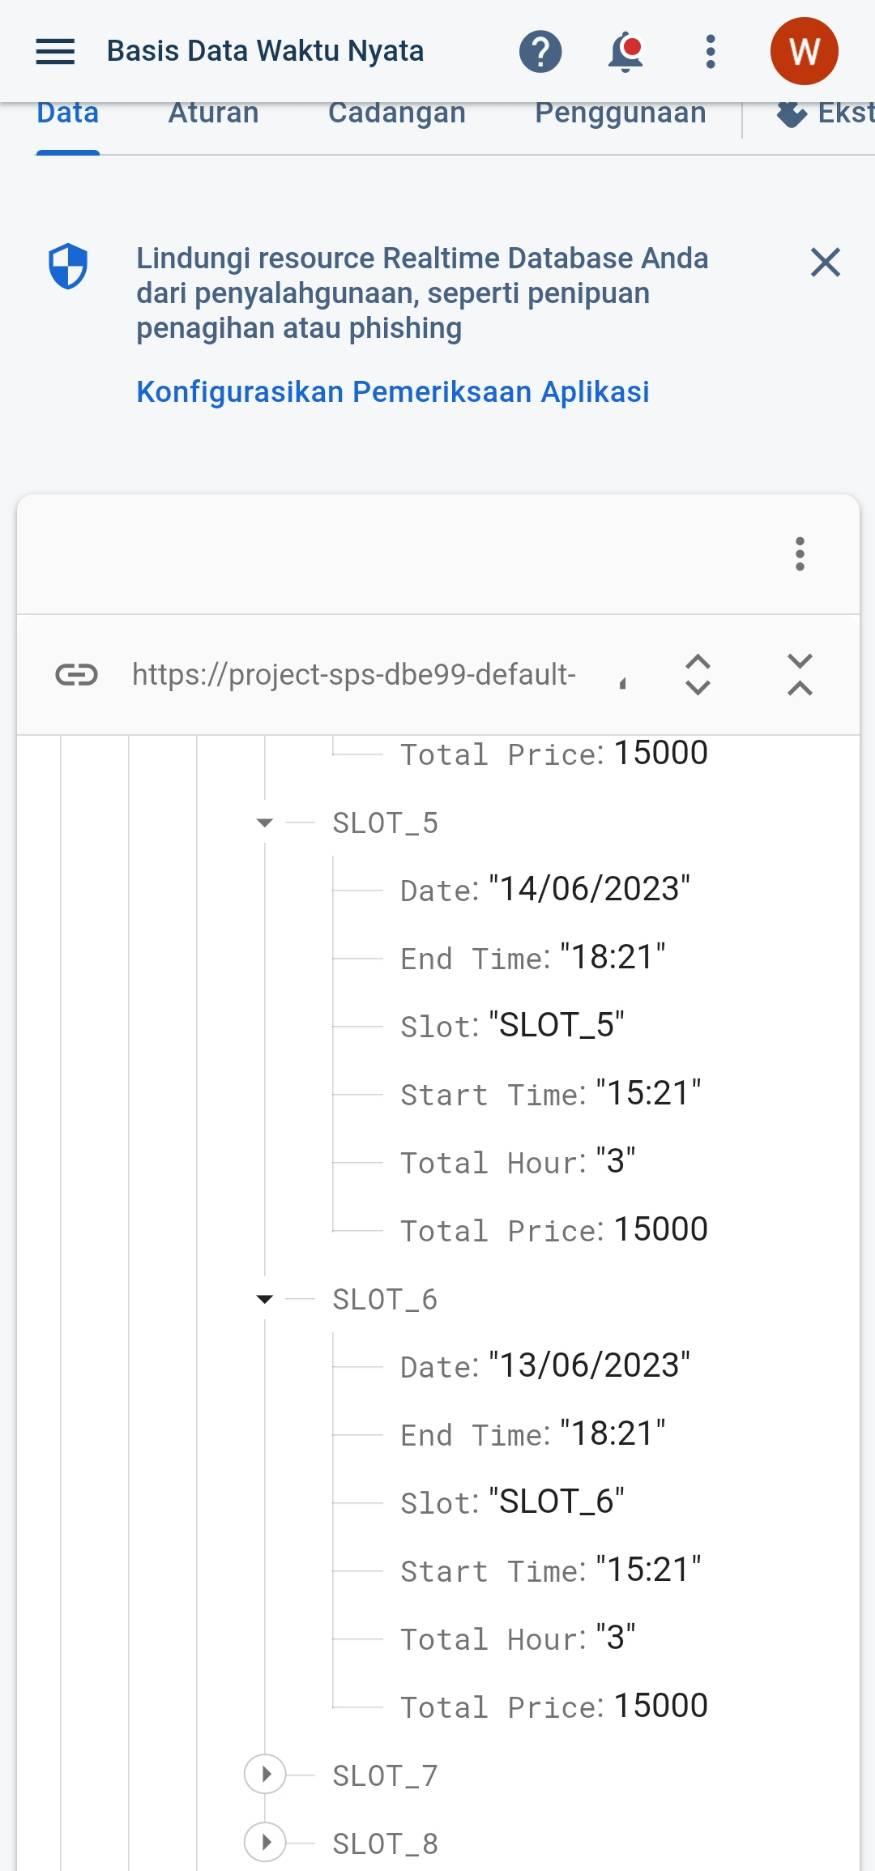The width and height of the screenshot is (875, 1871).
Task: Open the database card three-dot menu
Action: click(x=799, y=554)
